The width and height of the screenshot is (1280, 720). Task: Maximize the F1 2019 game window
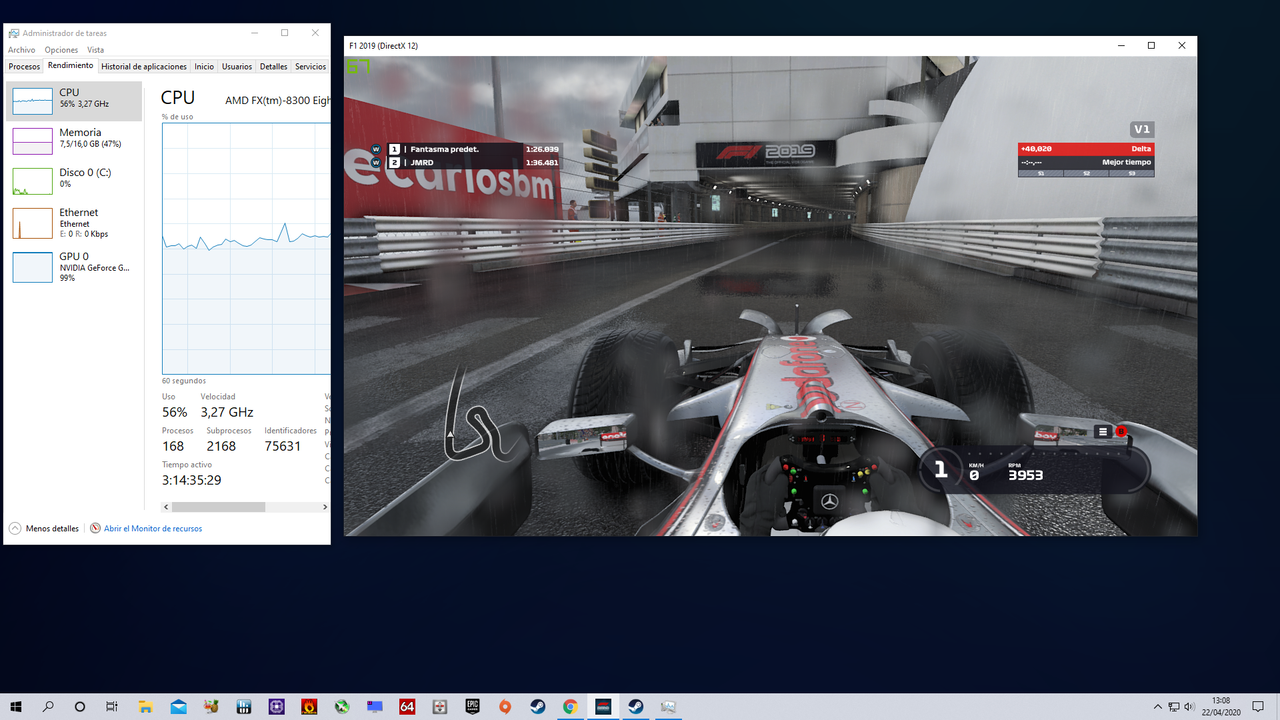tap(1151, 46)
